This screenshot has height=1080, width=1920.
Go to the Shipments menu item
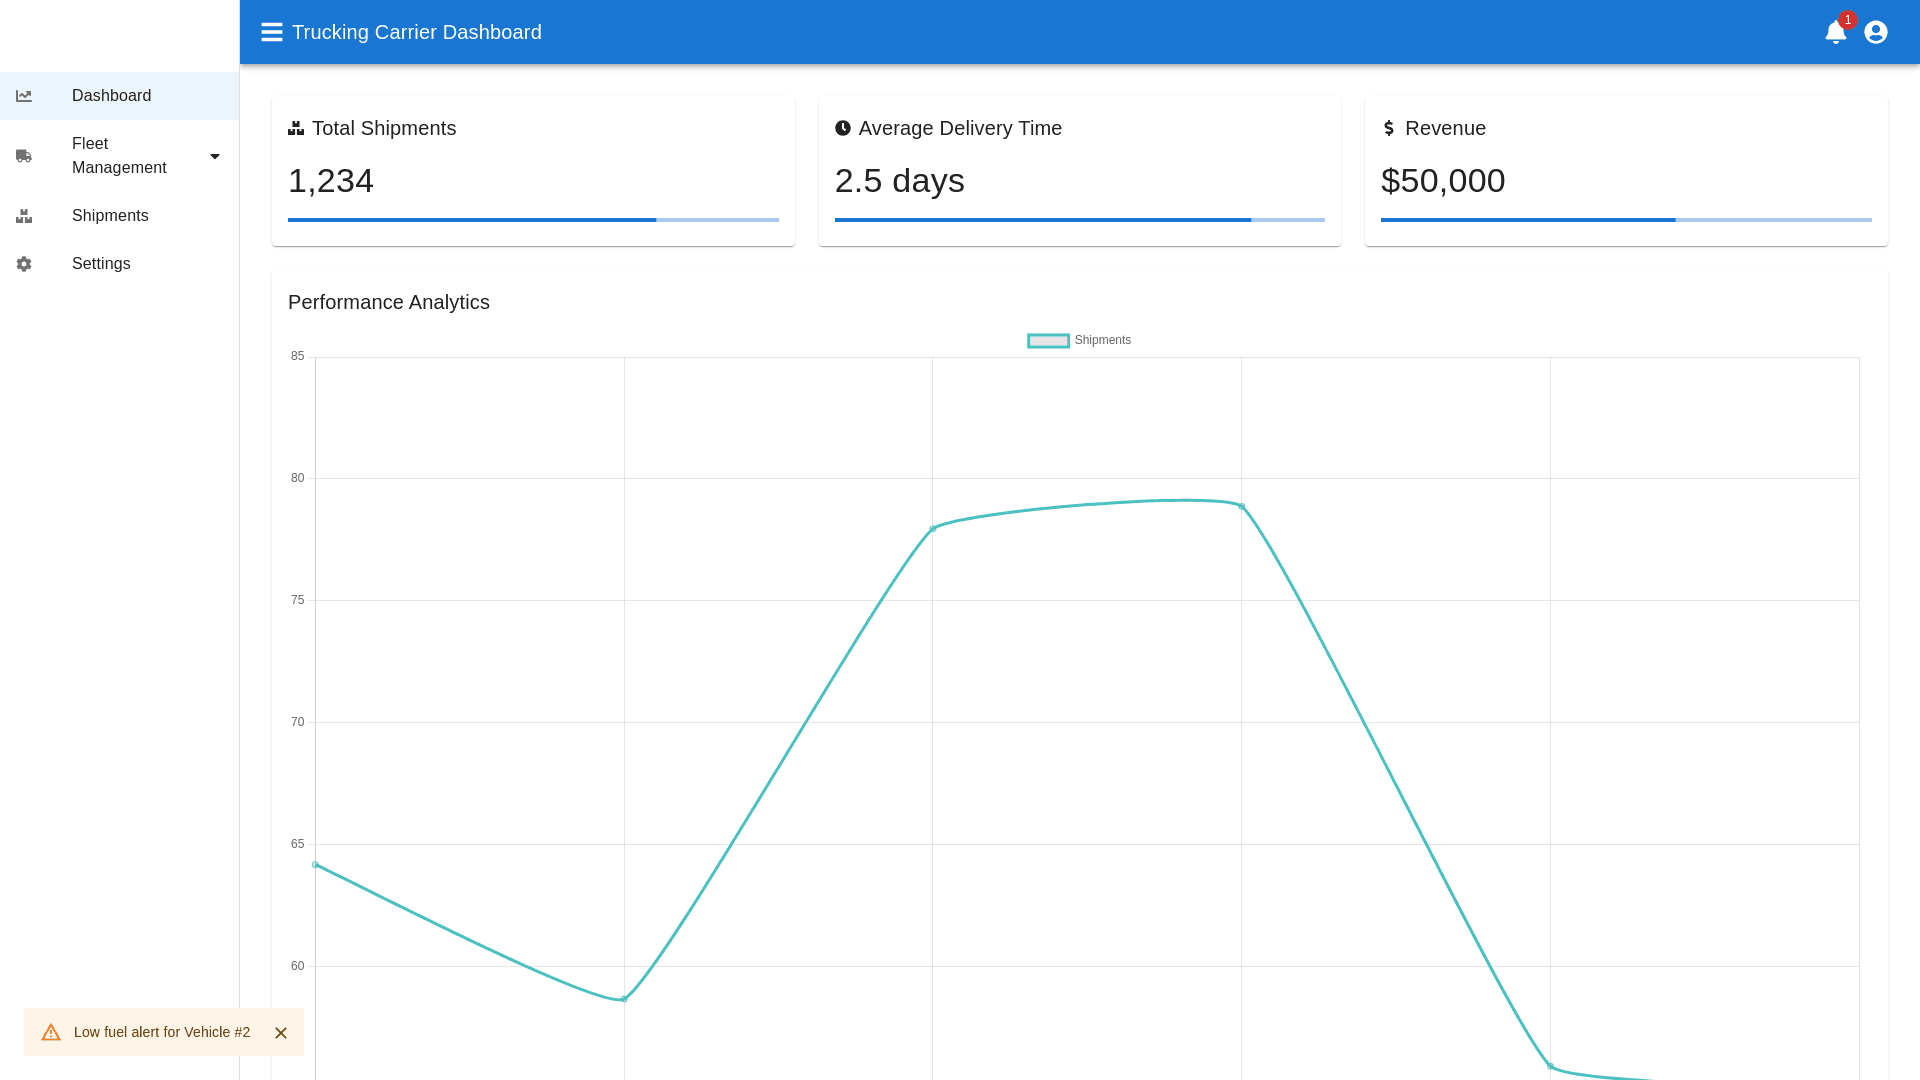point(110,216)
